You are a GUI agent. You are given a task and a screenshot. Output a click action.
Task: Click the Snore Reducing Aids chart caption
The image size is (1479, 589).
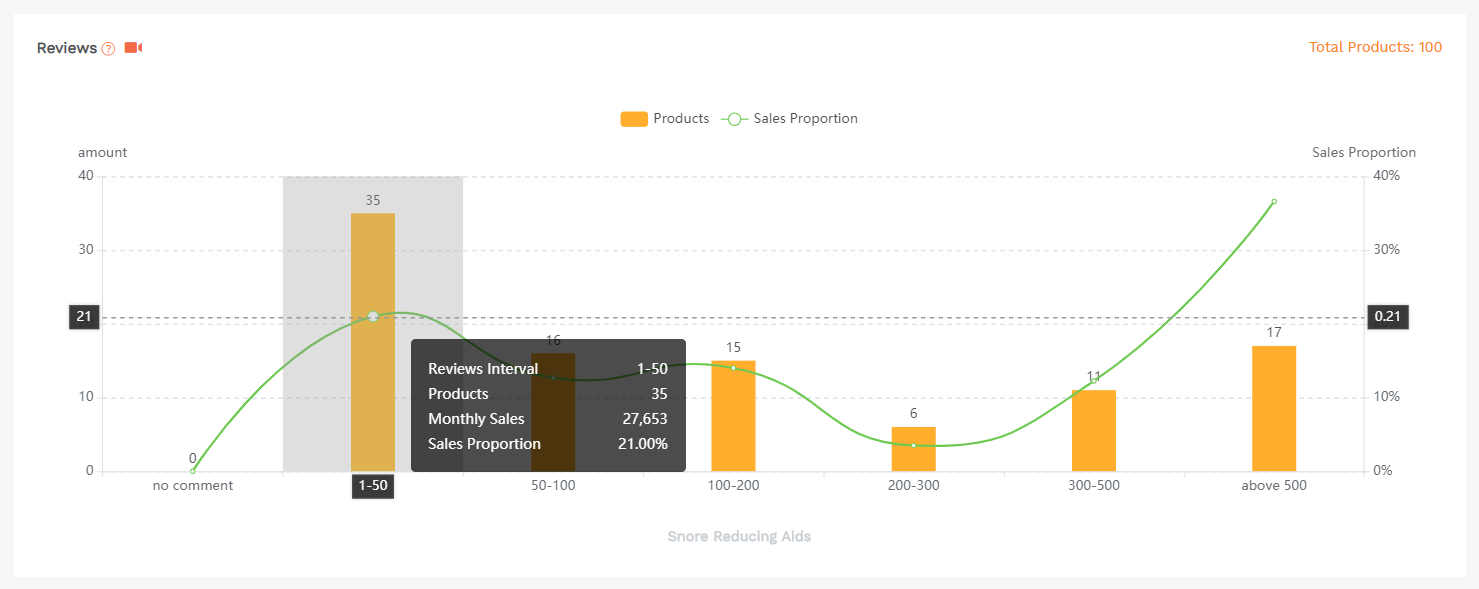coord(739,537)
